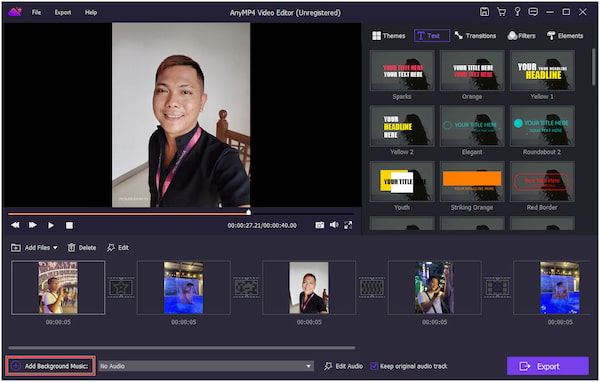
Task: Select the Text tab
Action: point(432,36)
